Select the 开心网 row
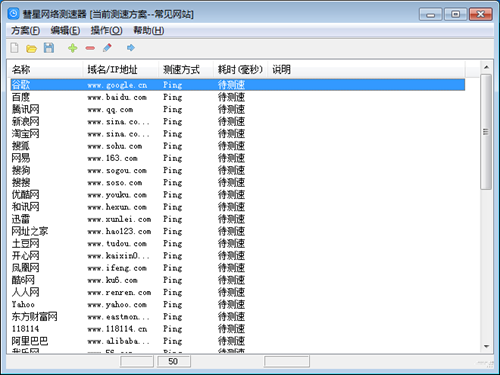 [238, 256]
